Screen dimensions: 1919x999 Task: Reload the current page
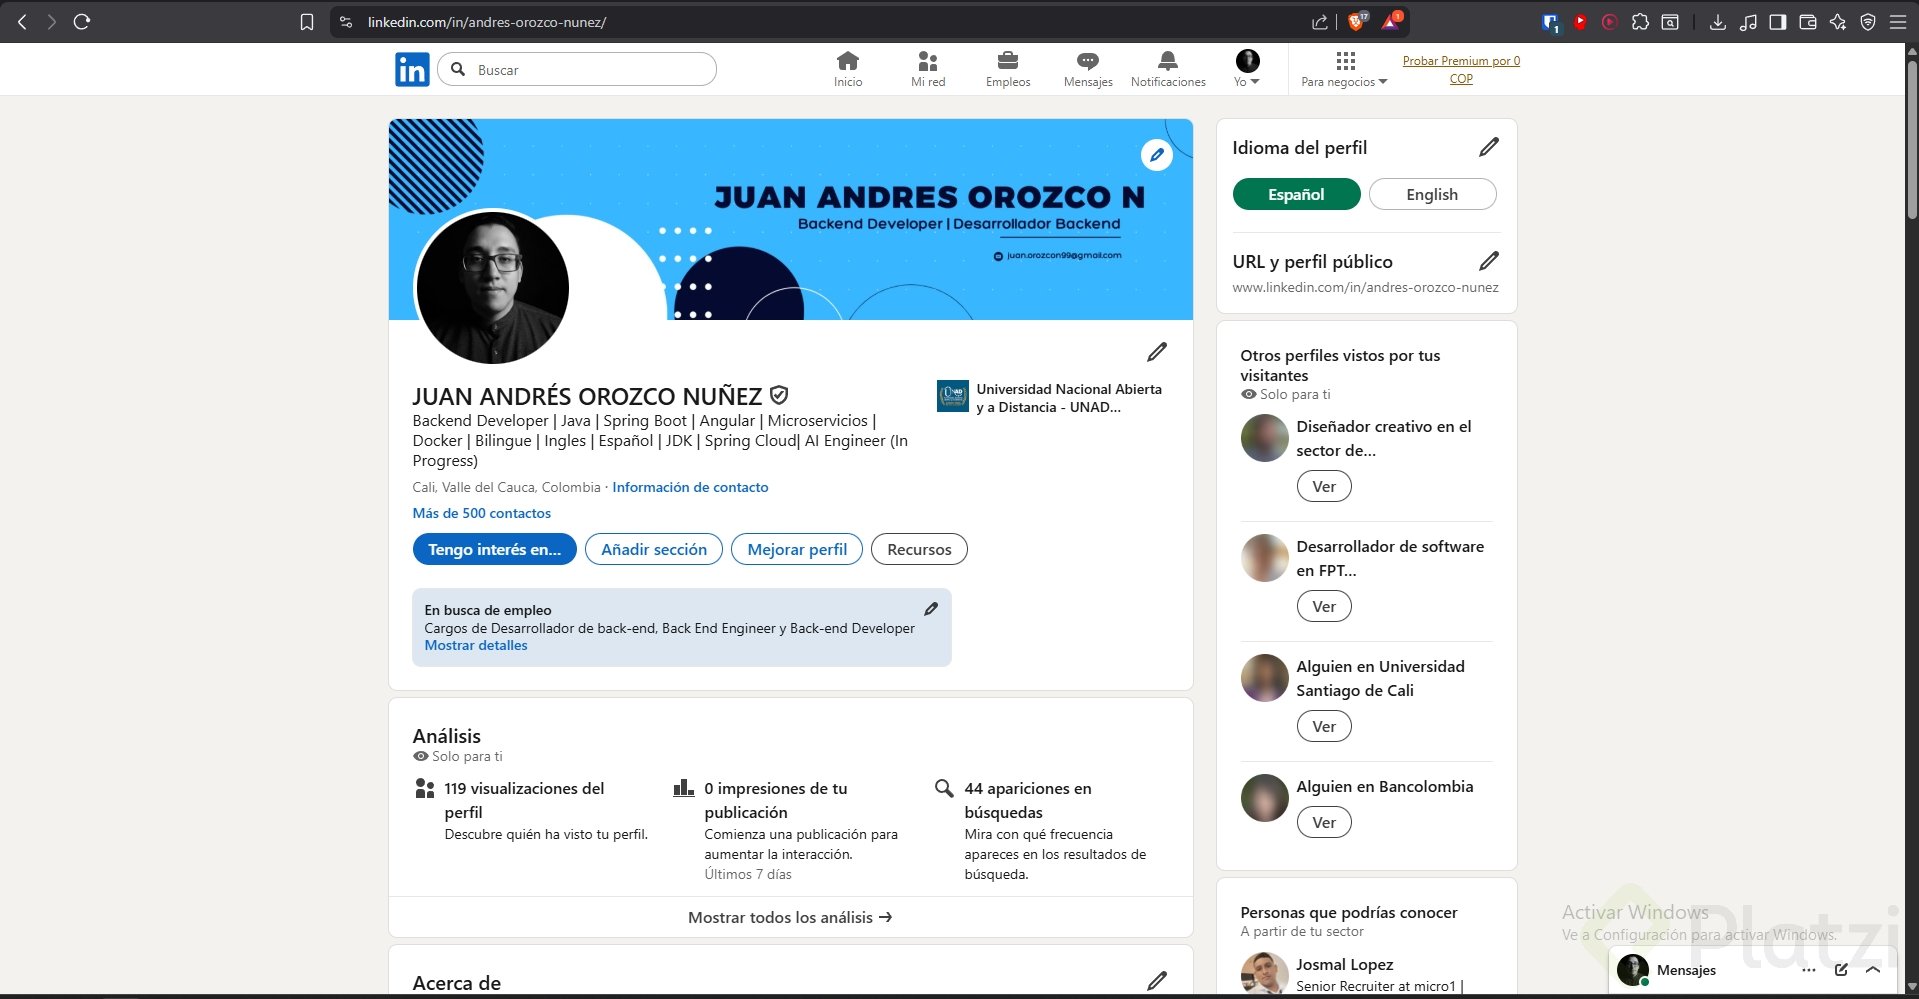[82, 22]
